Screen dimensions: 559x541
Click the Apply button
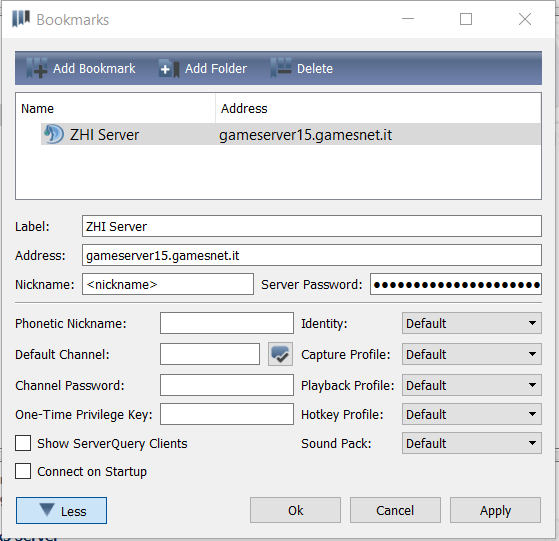point(495,510)
